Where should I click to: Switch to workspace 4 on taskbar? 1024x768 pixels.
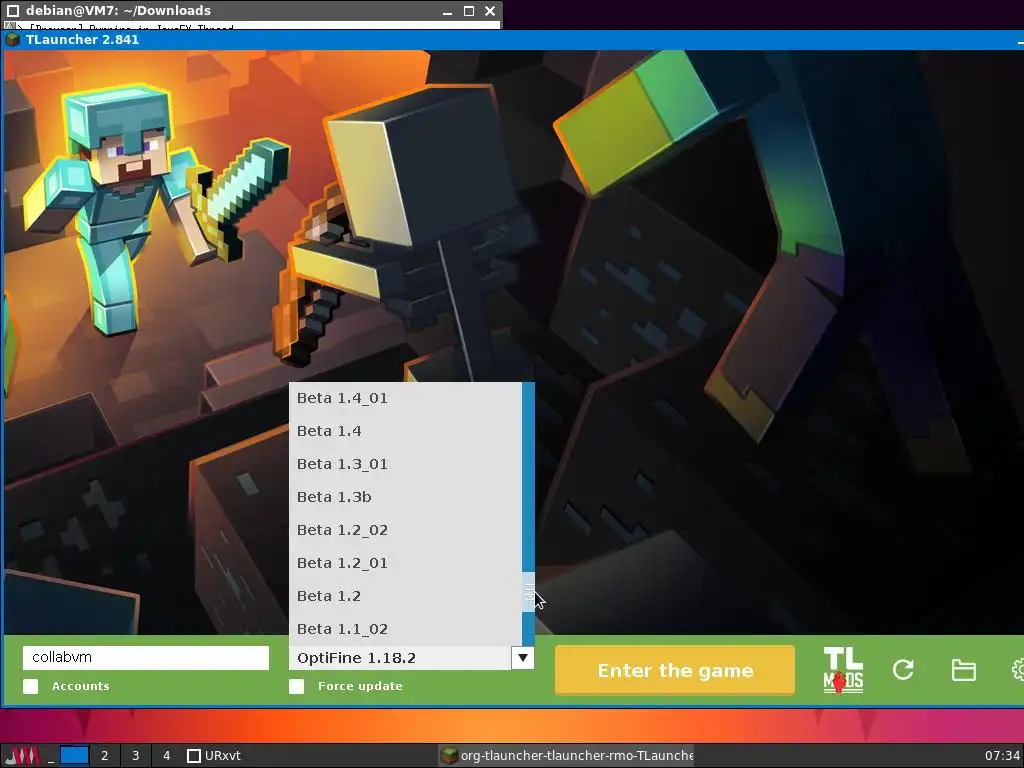coord(167,756)
